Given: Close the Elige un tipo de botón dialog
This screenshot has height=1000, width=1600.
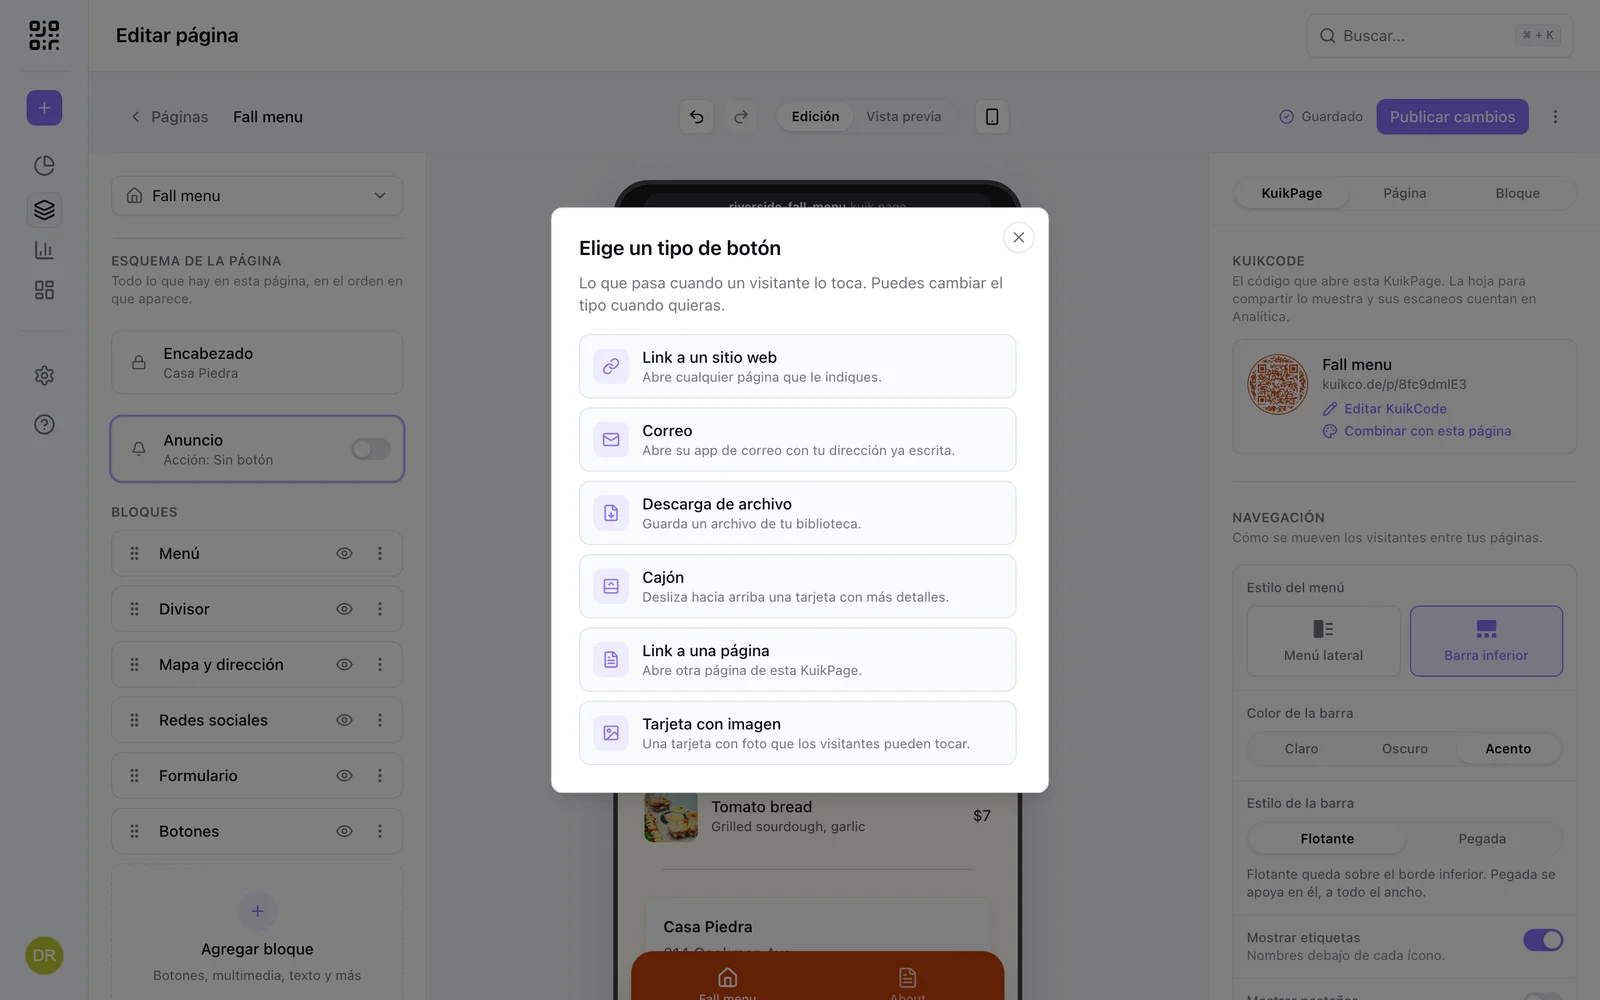Looking at the screenshot, I should 1018,237.
